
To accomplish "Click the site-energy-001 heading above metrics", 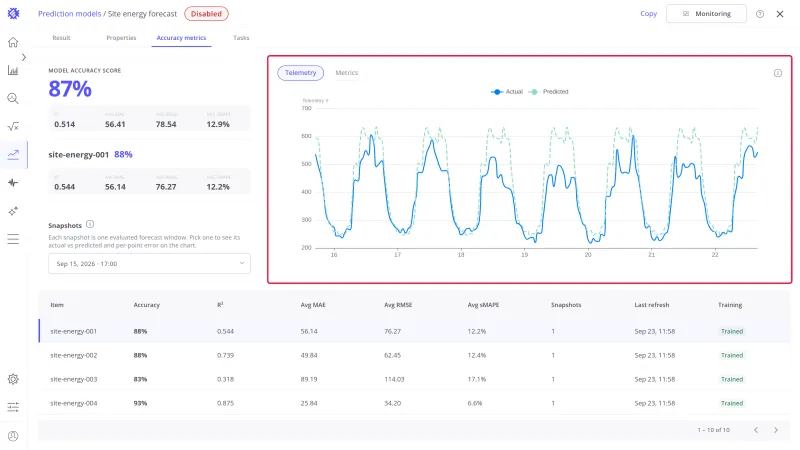I will coord(79,154).
